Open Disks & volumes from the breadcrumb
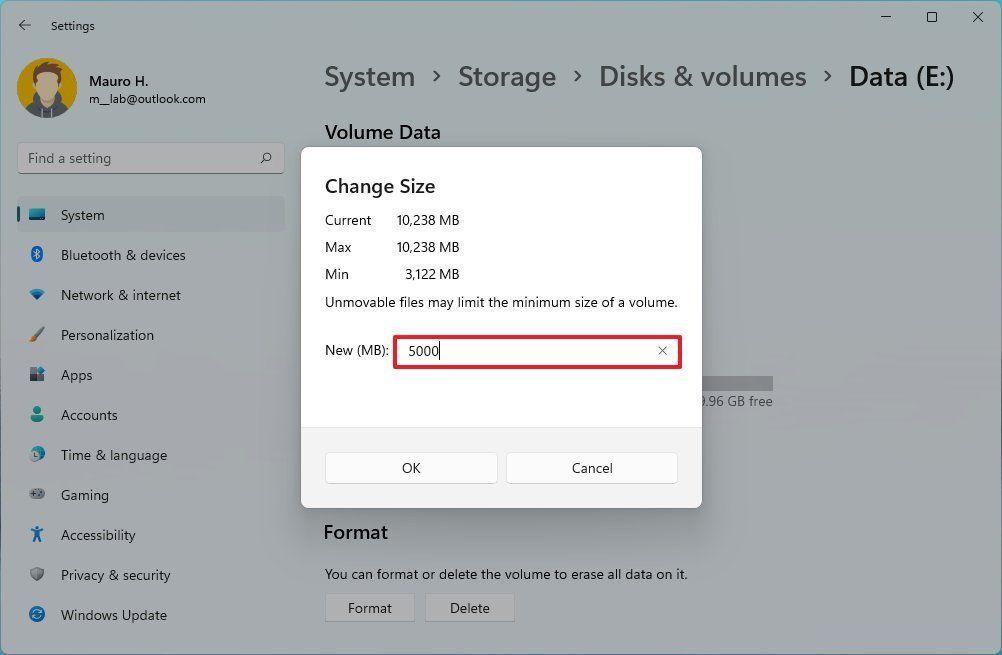This screenshot has width=1002, height=655. pyautogui.click(x=702, y=76)
